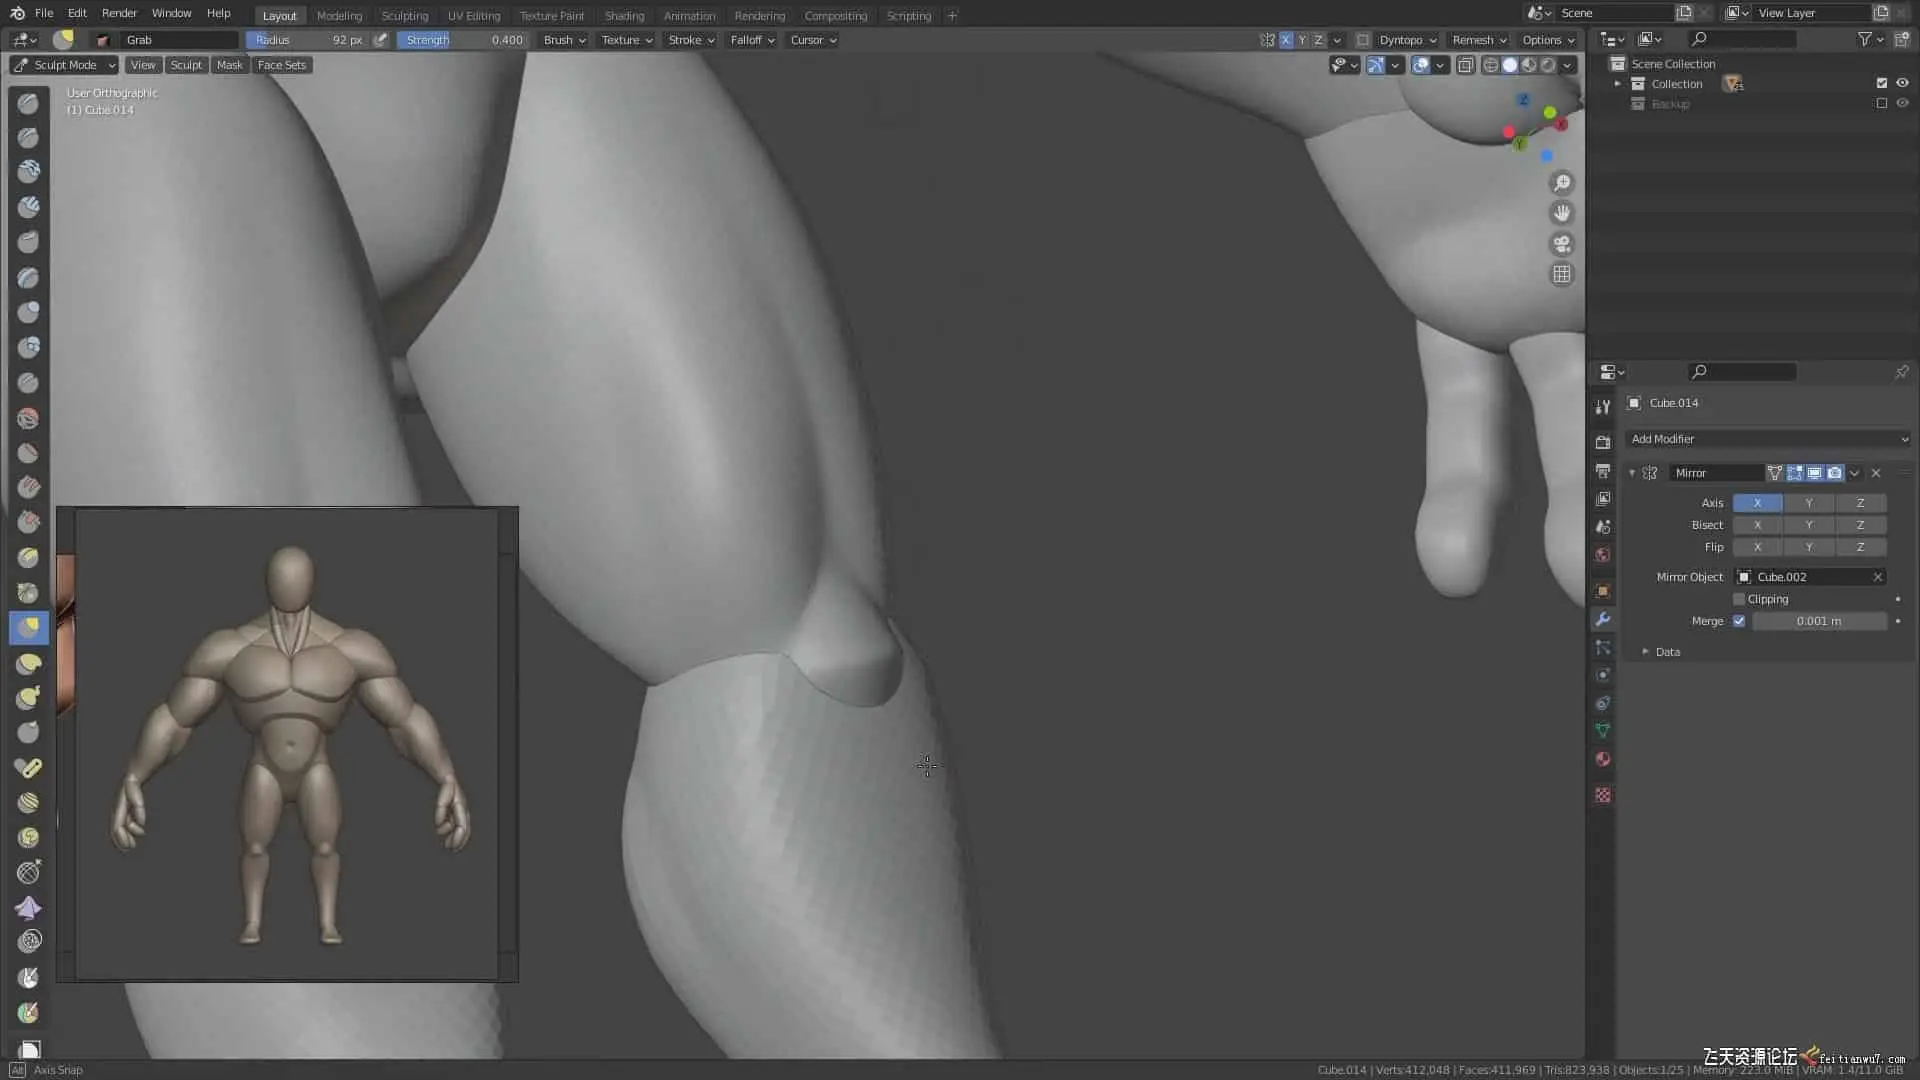Open the Material properties tab icon

click(1603, 759)
